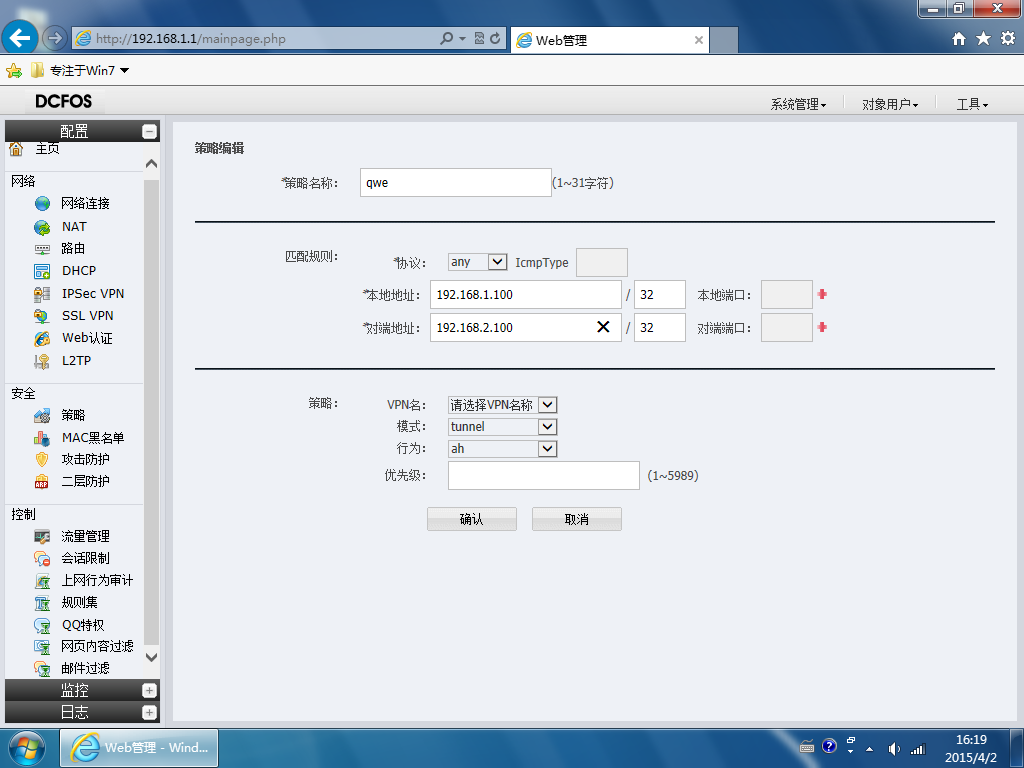
Task: Expand the 监控 panel section
Action: [150, 691]
